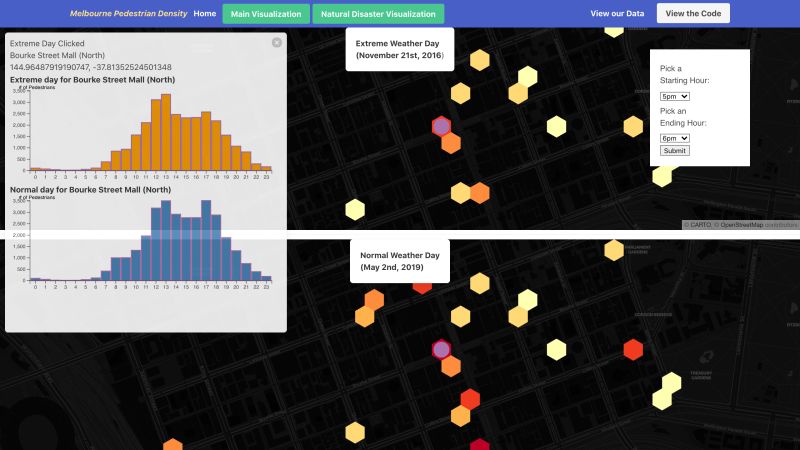
Task: Click the 'Extreme day for Bourke Street Mall (North)' chart title
Action: (x=92, y=80)
